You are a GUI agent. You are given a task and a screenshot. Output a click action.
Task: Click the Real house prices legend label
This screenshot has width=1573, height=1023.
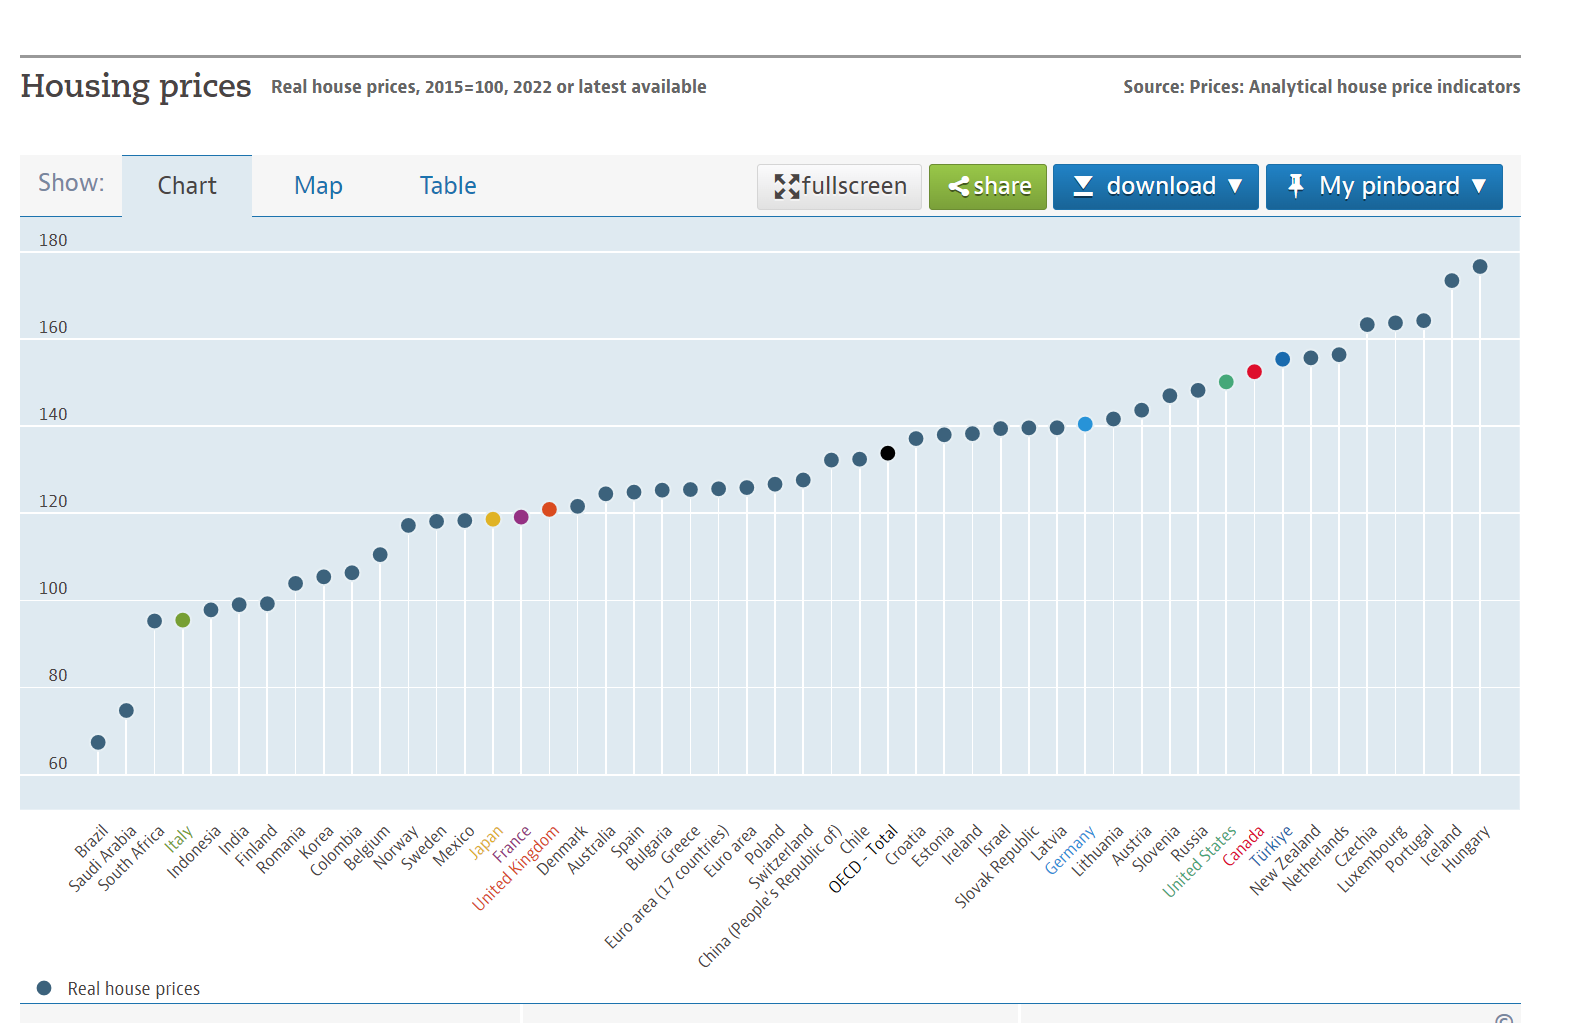coord(133,989)
